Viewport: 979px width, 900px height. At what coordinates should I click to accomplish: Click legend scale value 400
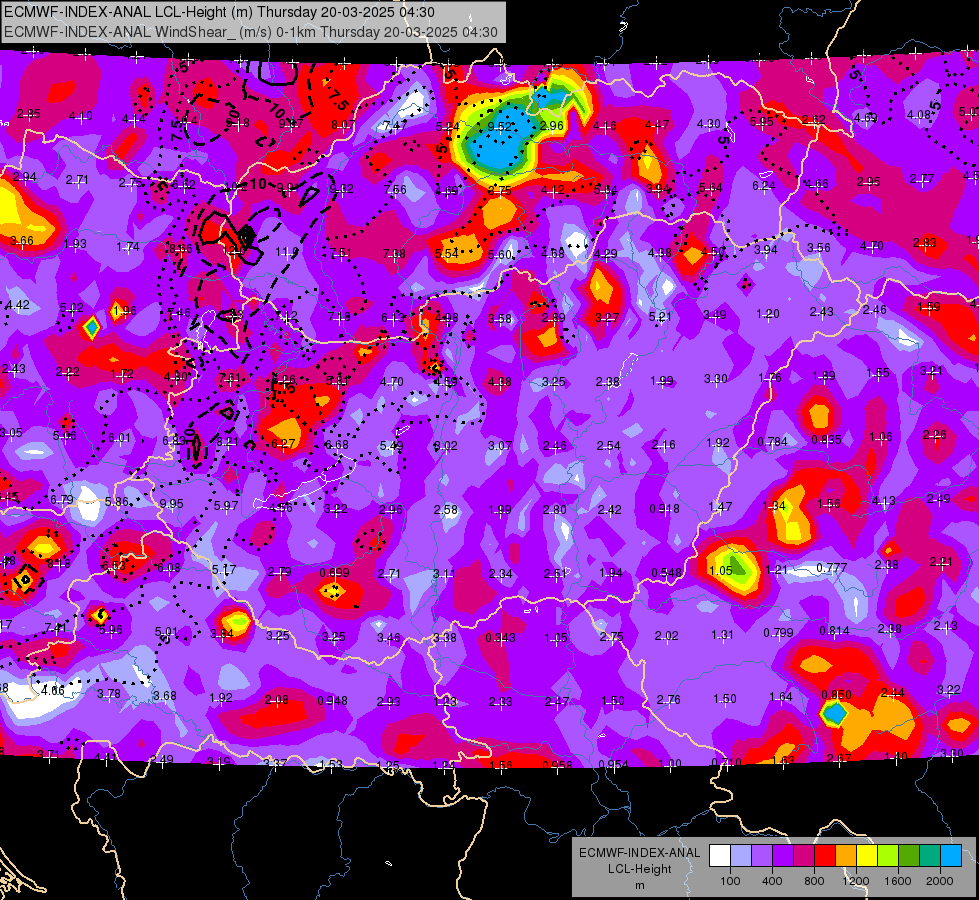[772, 881]
